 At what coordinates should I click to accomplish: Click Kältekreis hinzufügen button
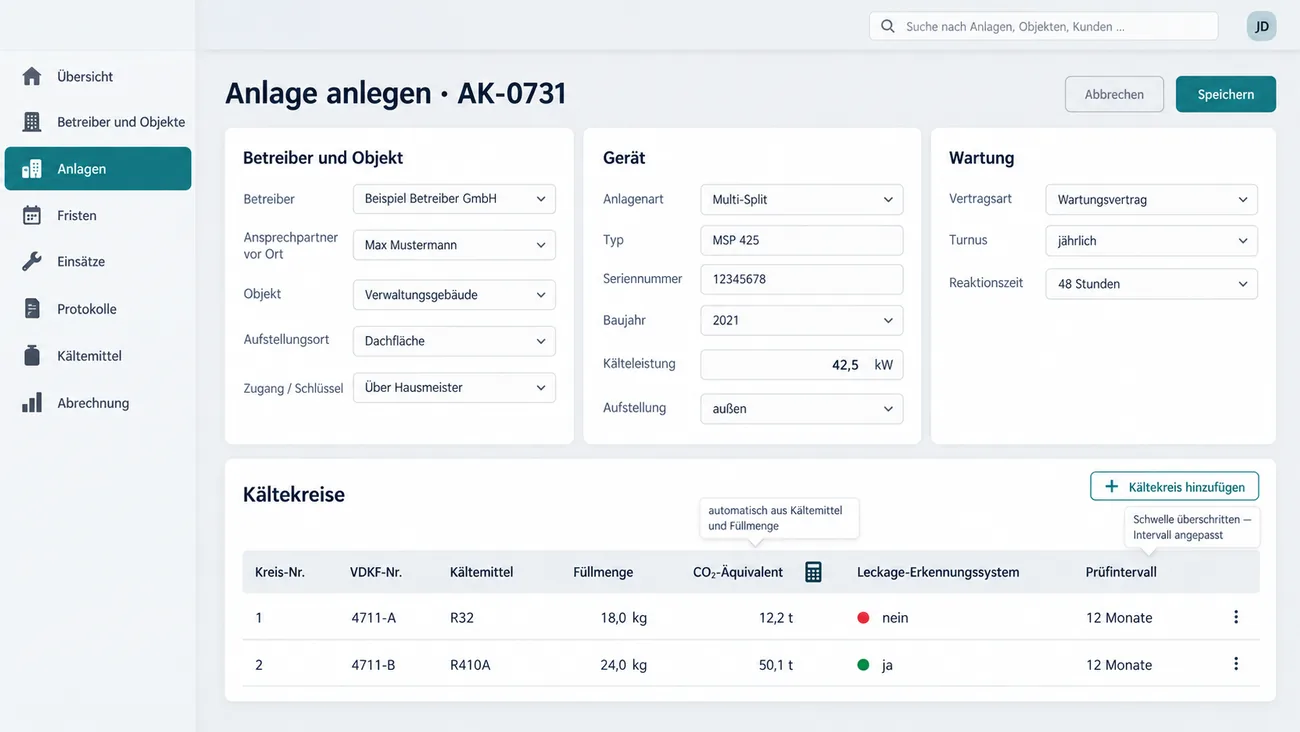(x=1174, y=487)
